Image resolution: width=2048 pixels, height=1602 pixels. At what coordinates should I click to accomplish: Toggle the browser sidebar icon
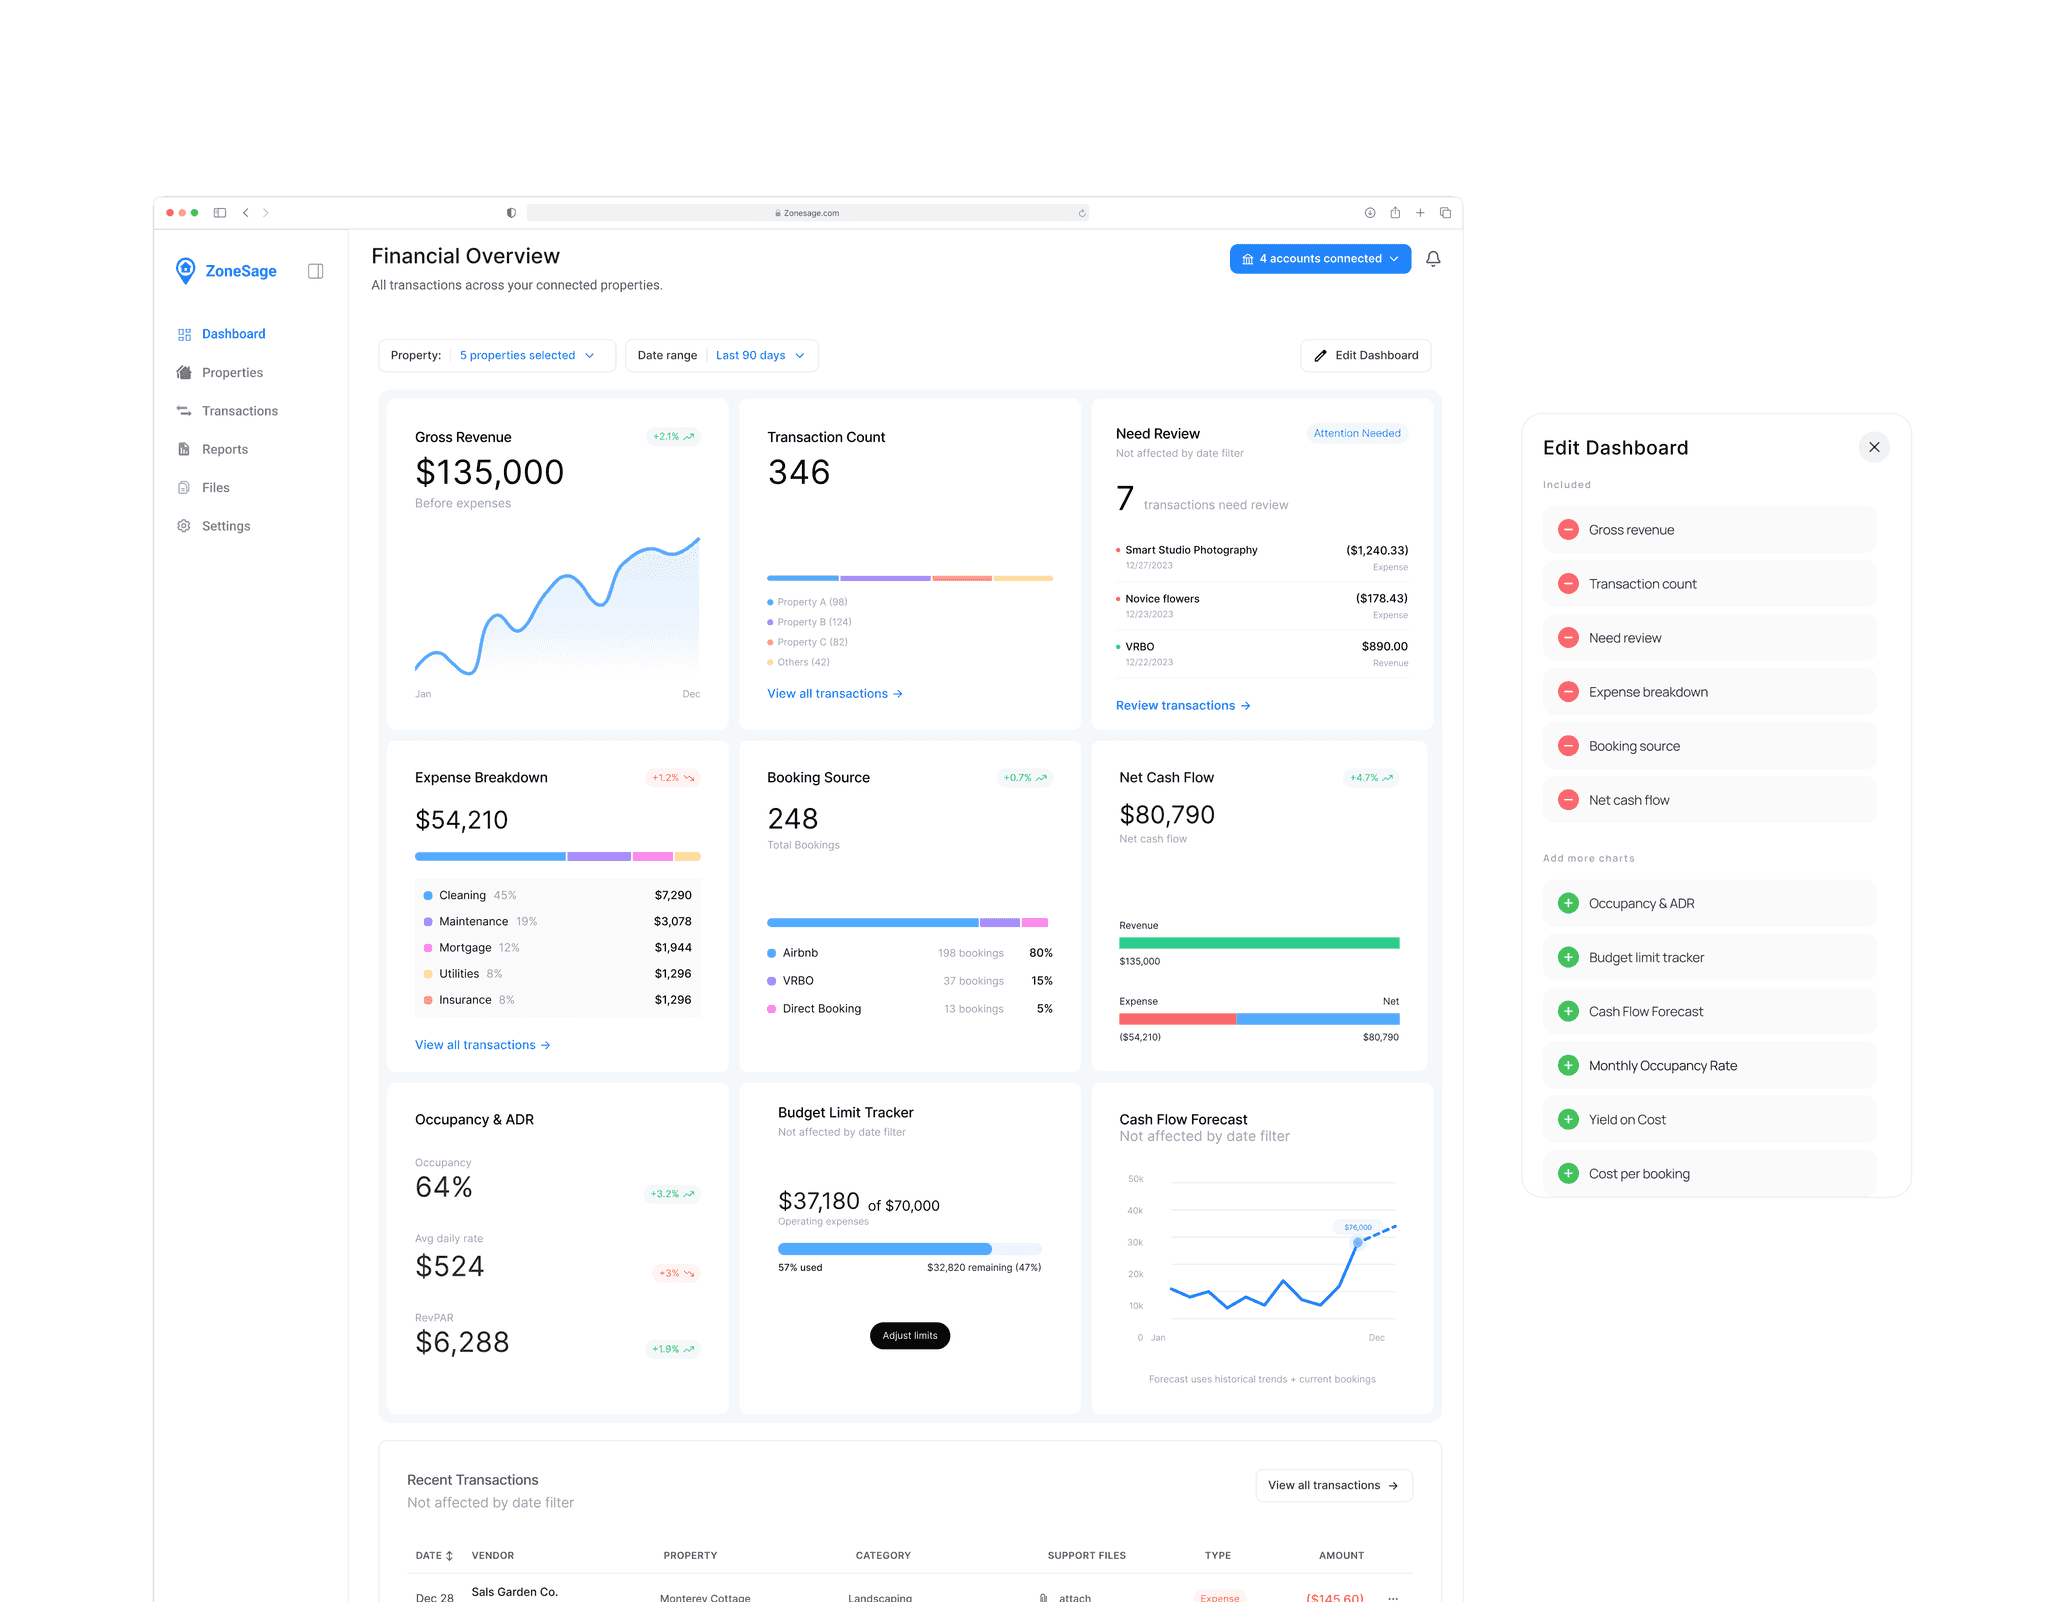click(x=220, y=213)
